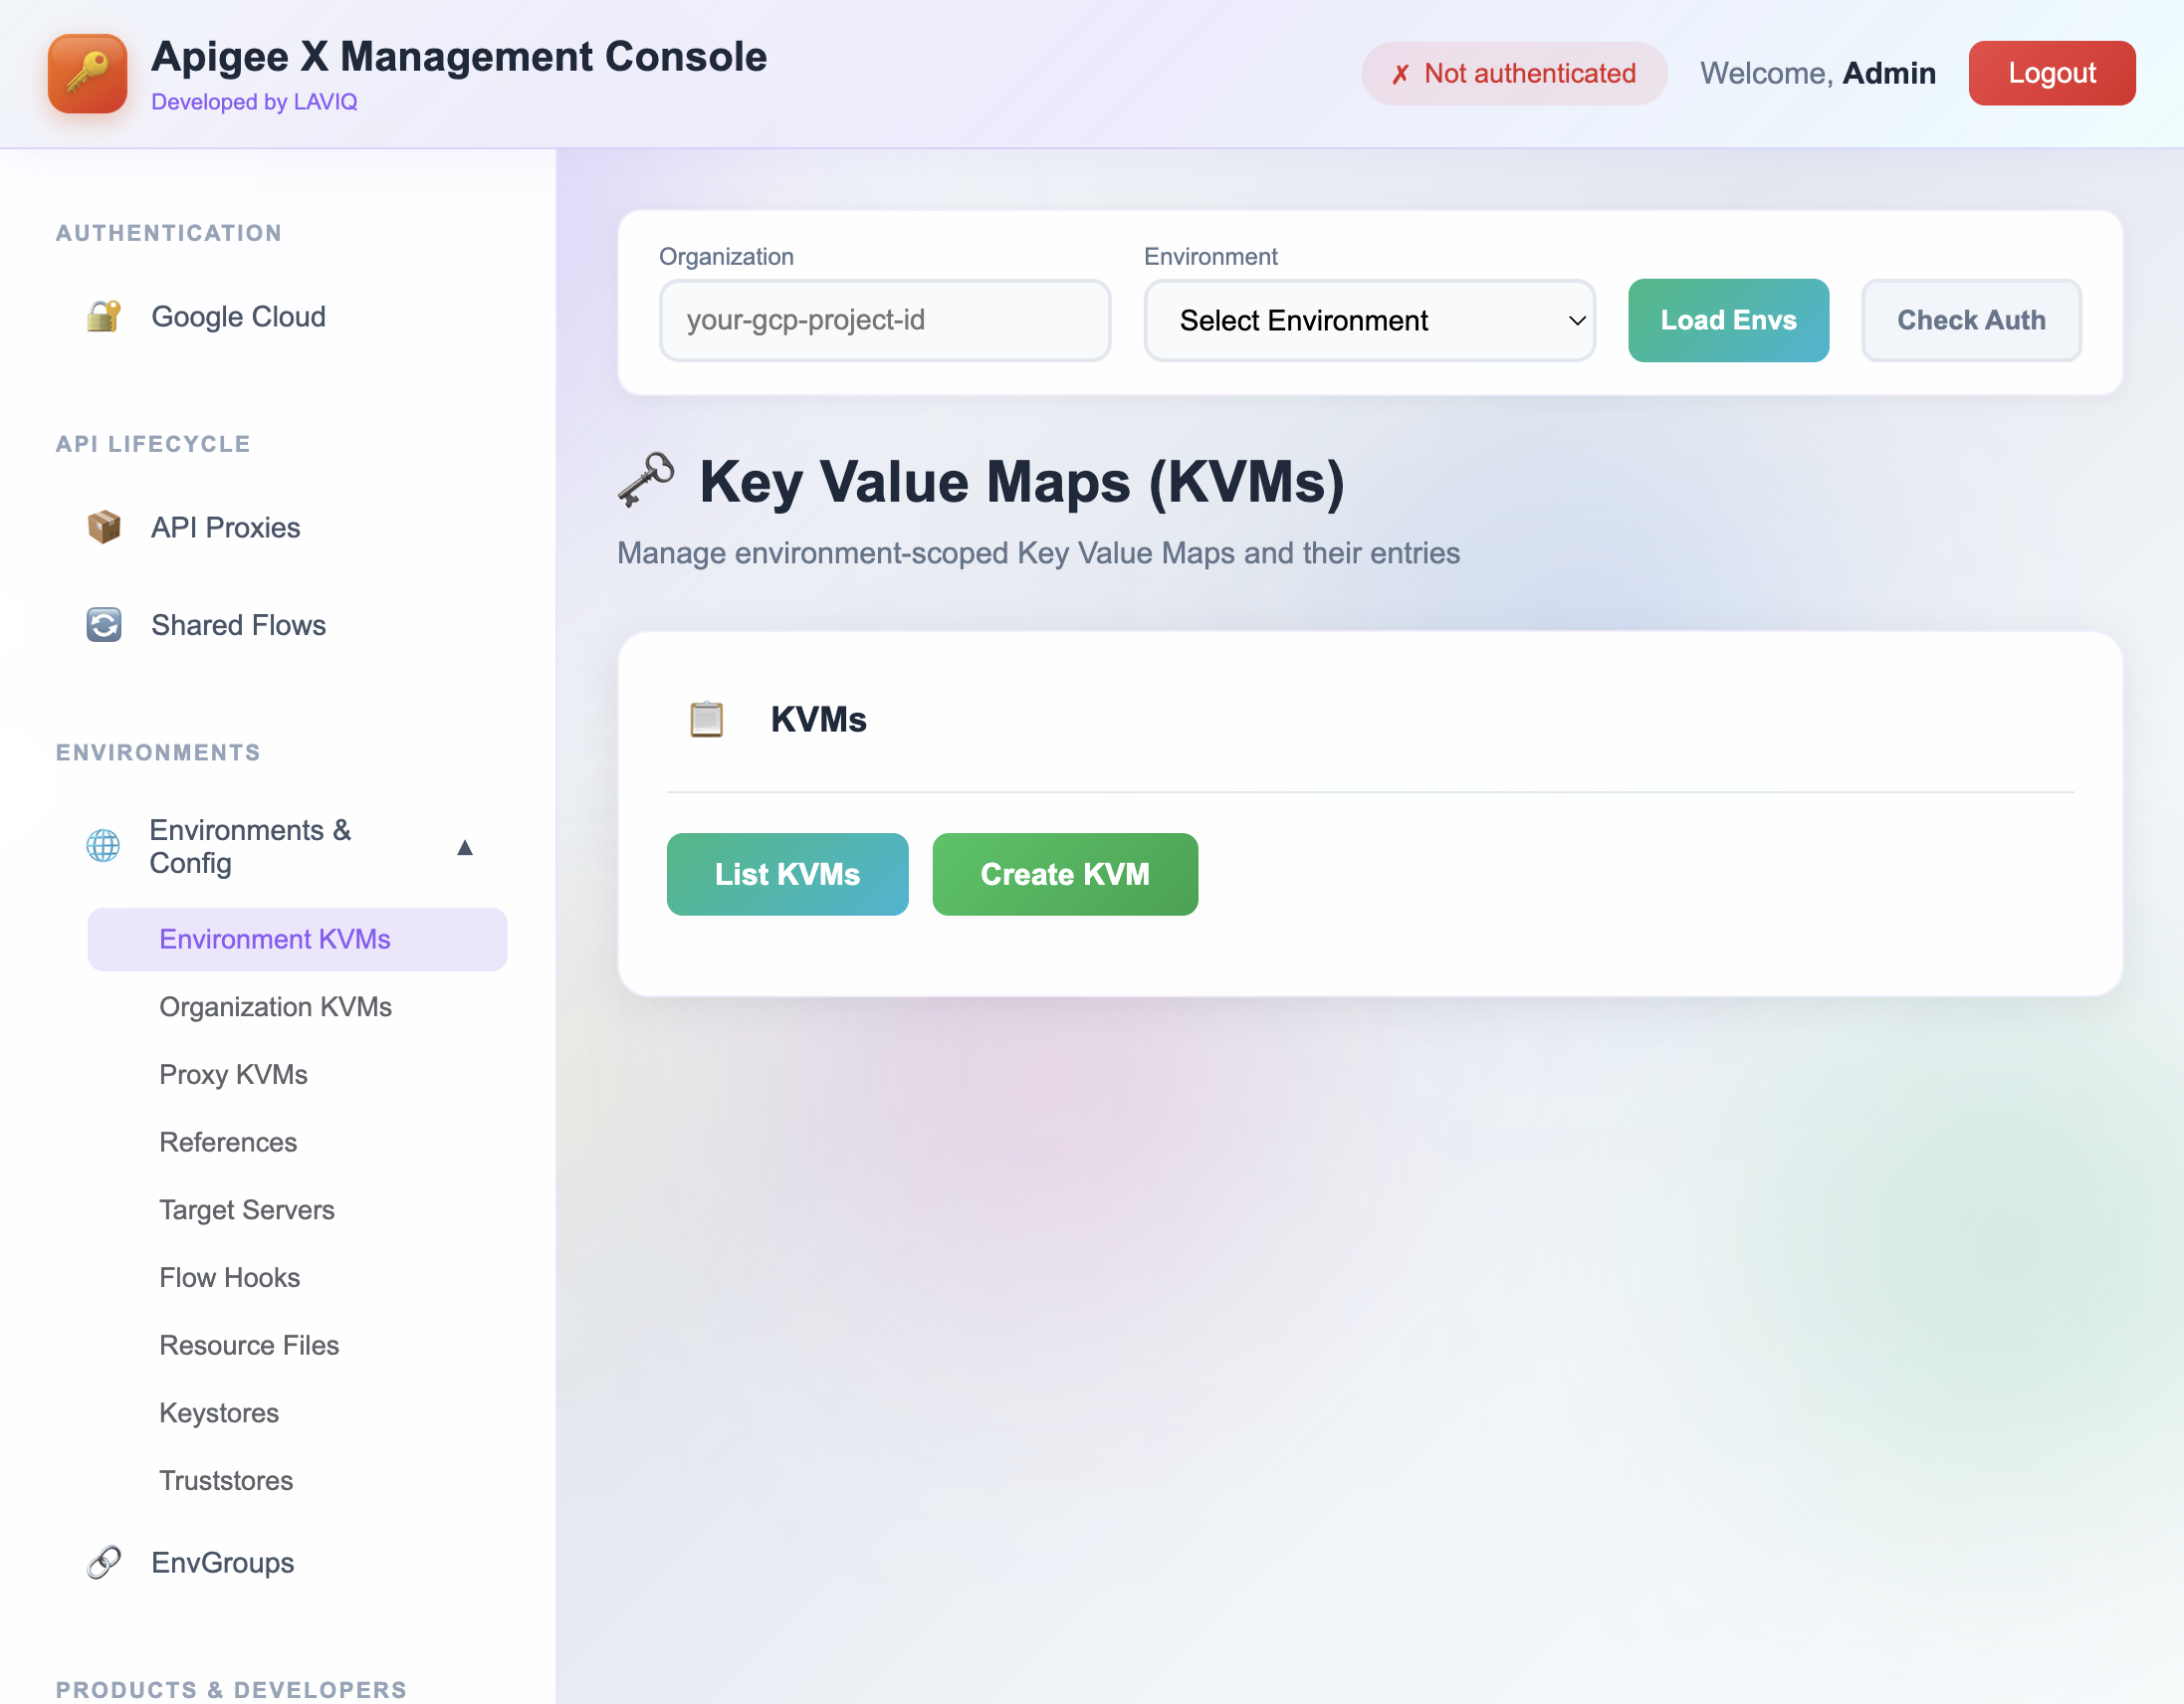Viewport: 2184px width, 1704px height.
Task: Open the Select Environment dropdown
Action: coord(1369,320)
